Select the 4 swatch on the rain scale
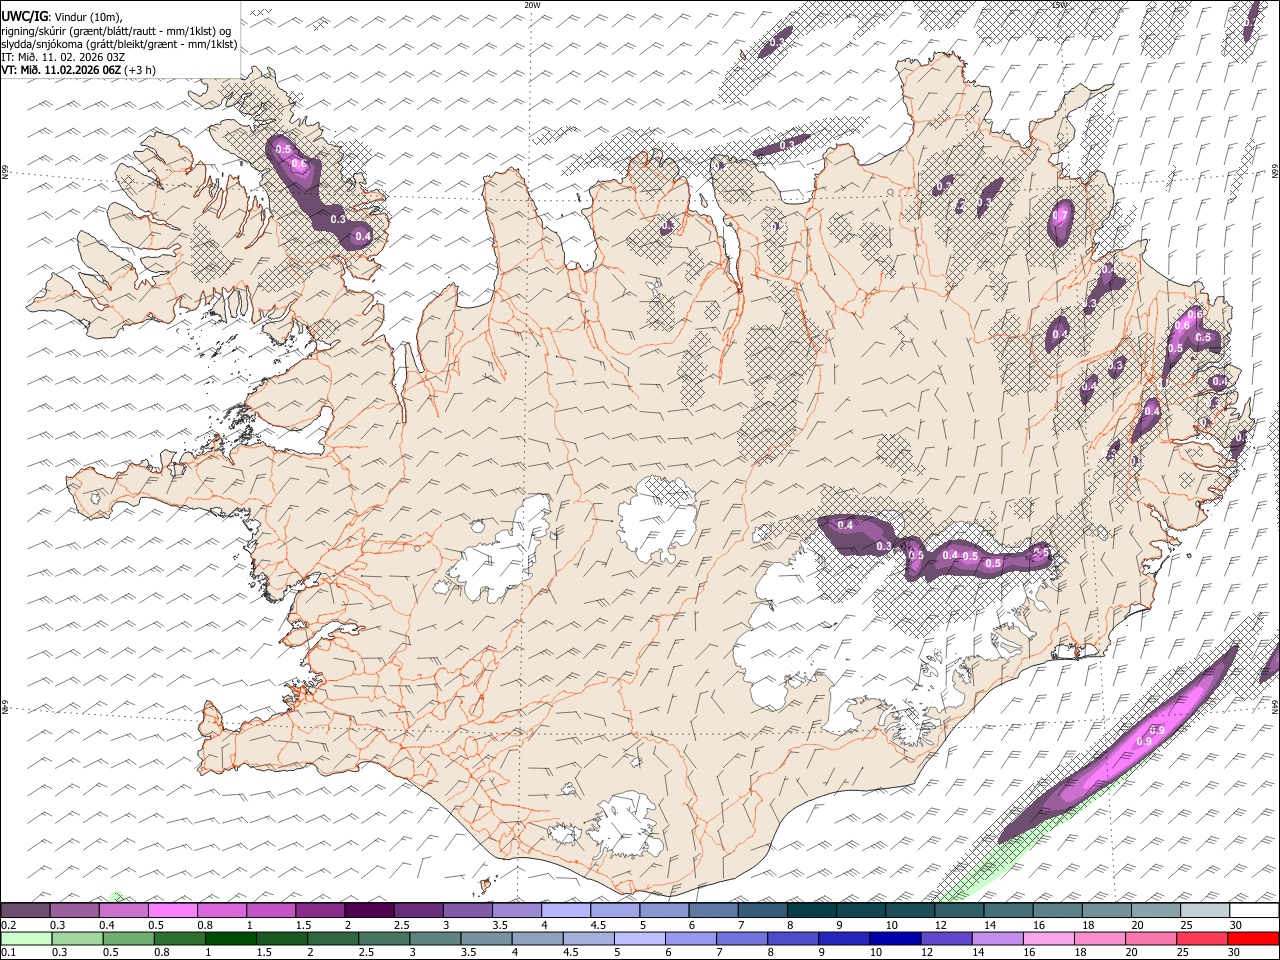The image size is (1280, 960). [539, 938]
